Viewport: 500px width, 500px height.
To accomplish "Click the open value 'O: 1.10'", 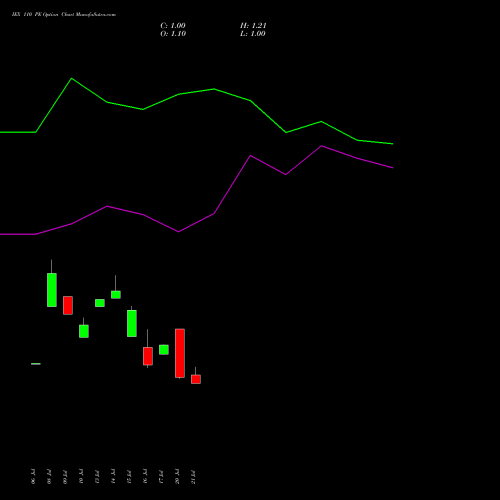I will (173, 34).
